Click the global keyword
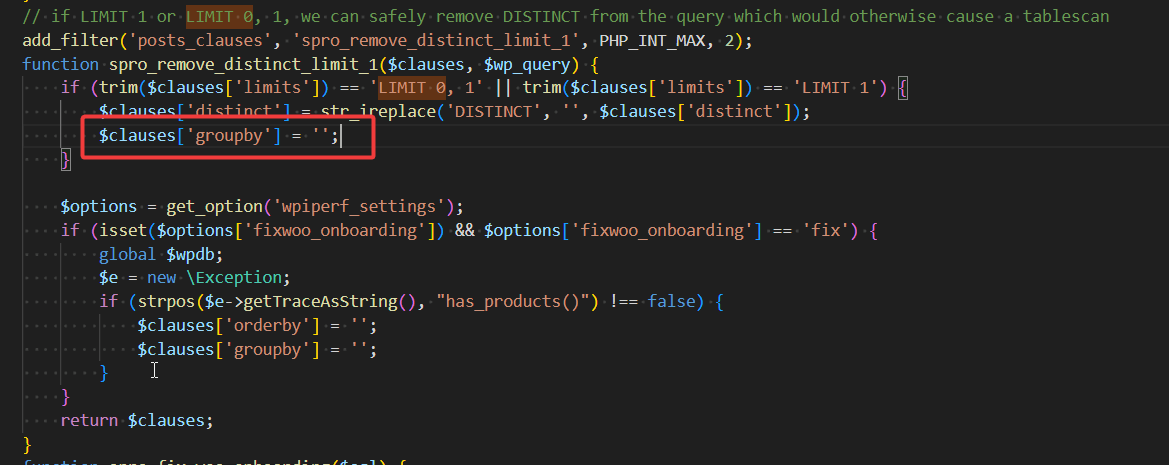 coord(127,254)
